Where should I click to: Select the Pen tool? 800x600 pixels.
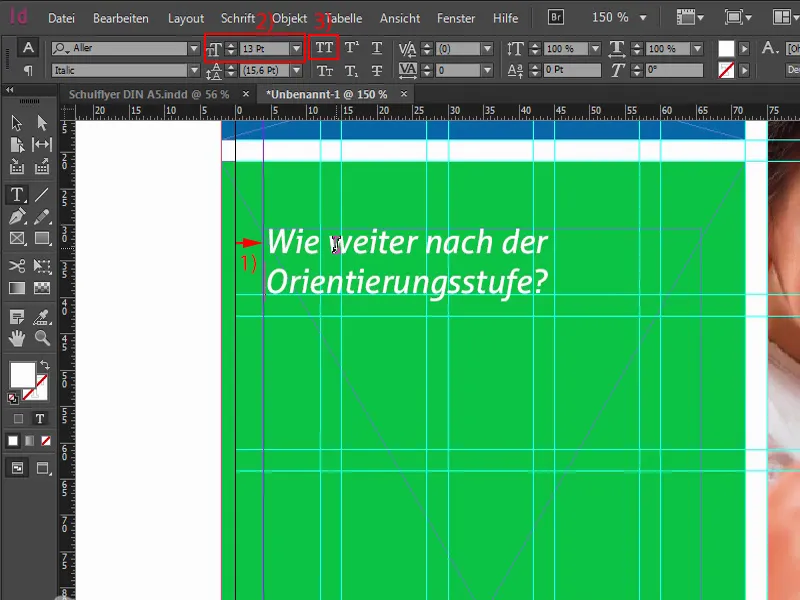point(17,216)
